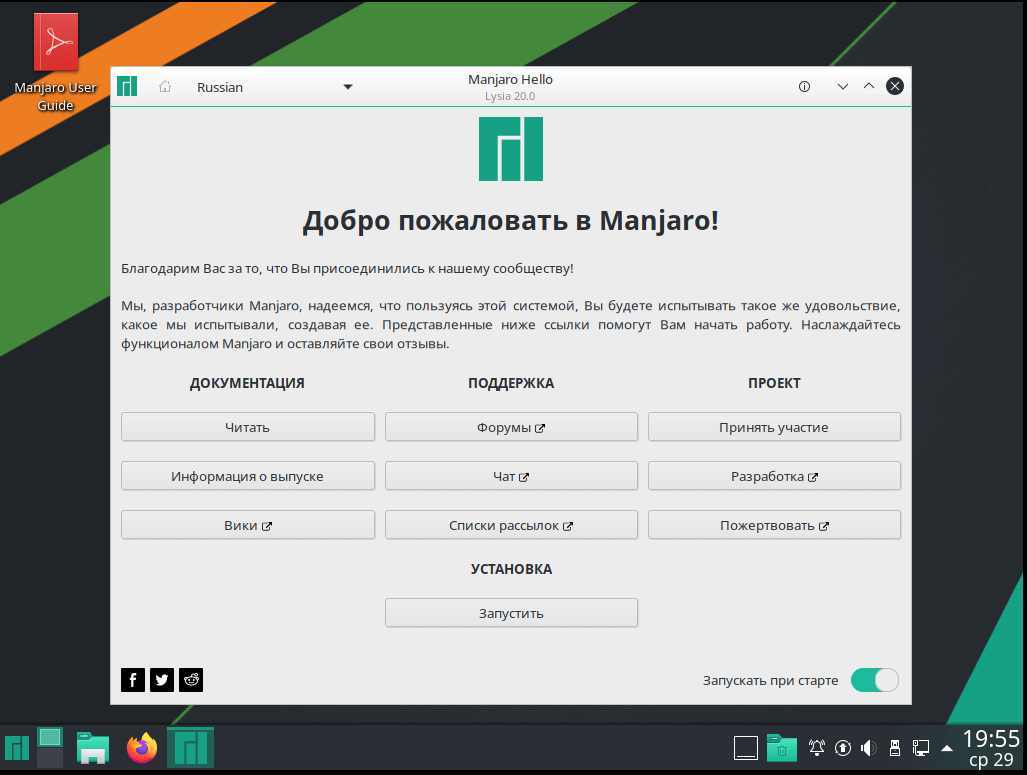This screenshot has height=775, width=1027.
Task: Open the file manager from taskbar
Action: [x=92, y=747]
